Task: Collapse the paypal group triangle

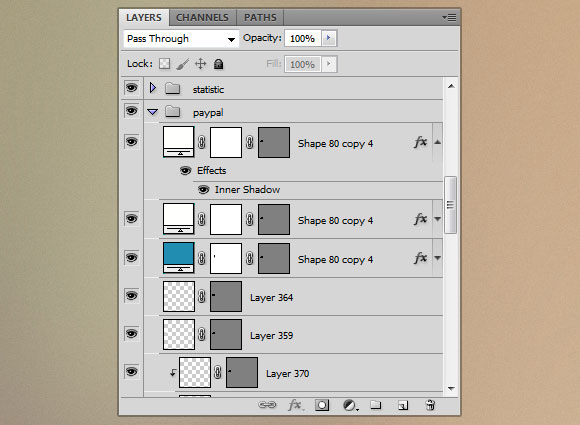Action: coord(152,112)
